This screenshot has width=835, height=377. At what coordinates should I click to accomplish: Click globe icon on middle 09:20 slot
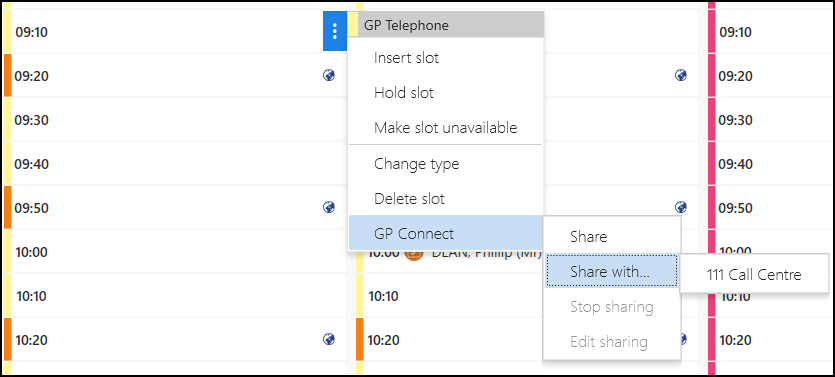681,76
